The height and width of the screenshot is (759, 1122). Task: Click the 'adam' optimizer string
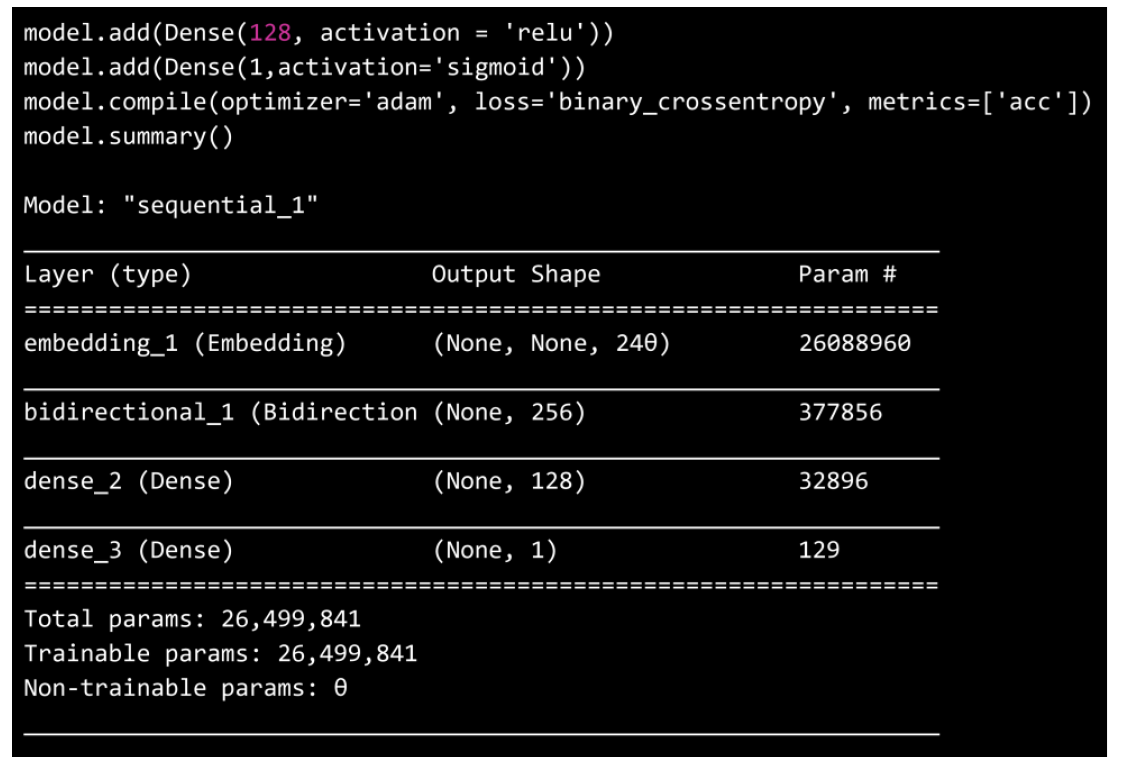pos(400,102)
